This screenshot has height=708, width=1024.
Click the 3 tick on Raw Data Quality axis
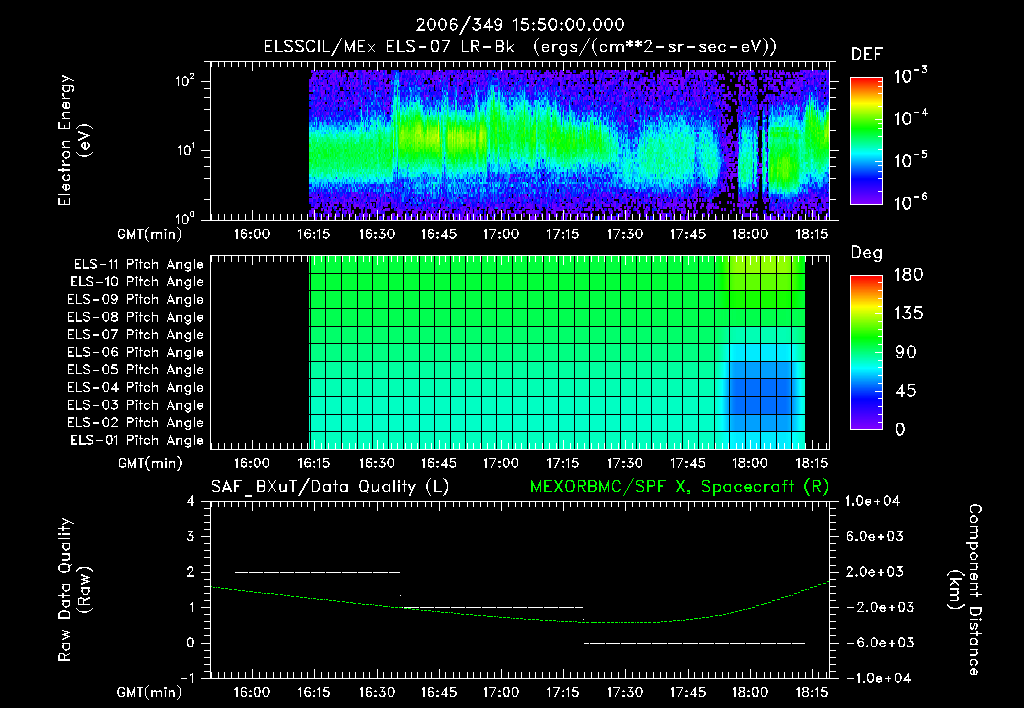(191, 537)
